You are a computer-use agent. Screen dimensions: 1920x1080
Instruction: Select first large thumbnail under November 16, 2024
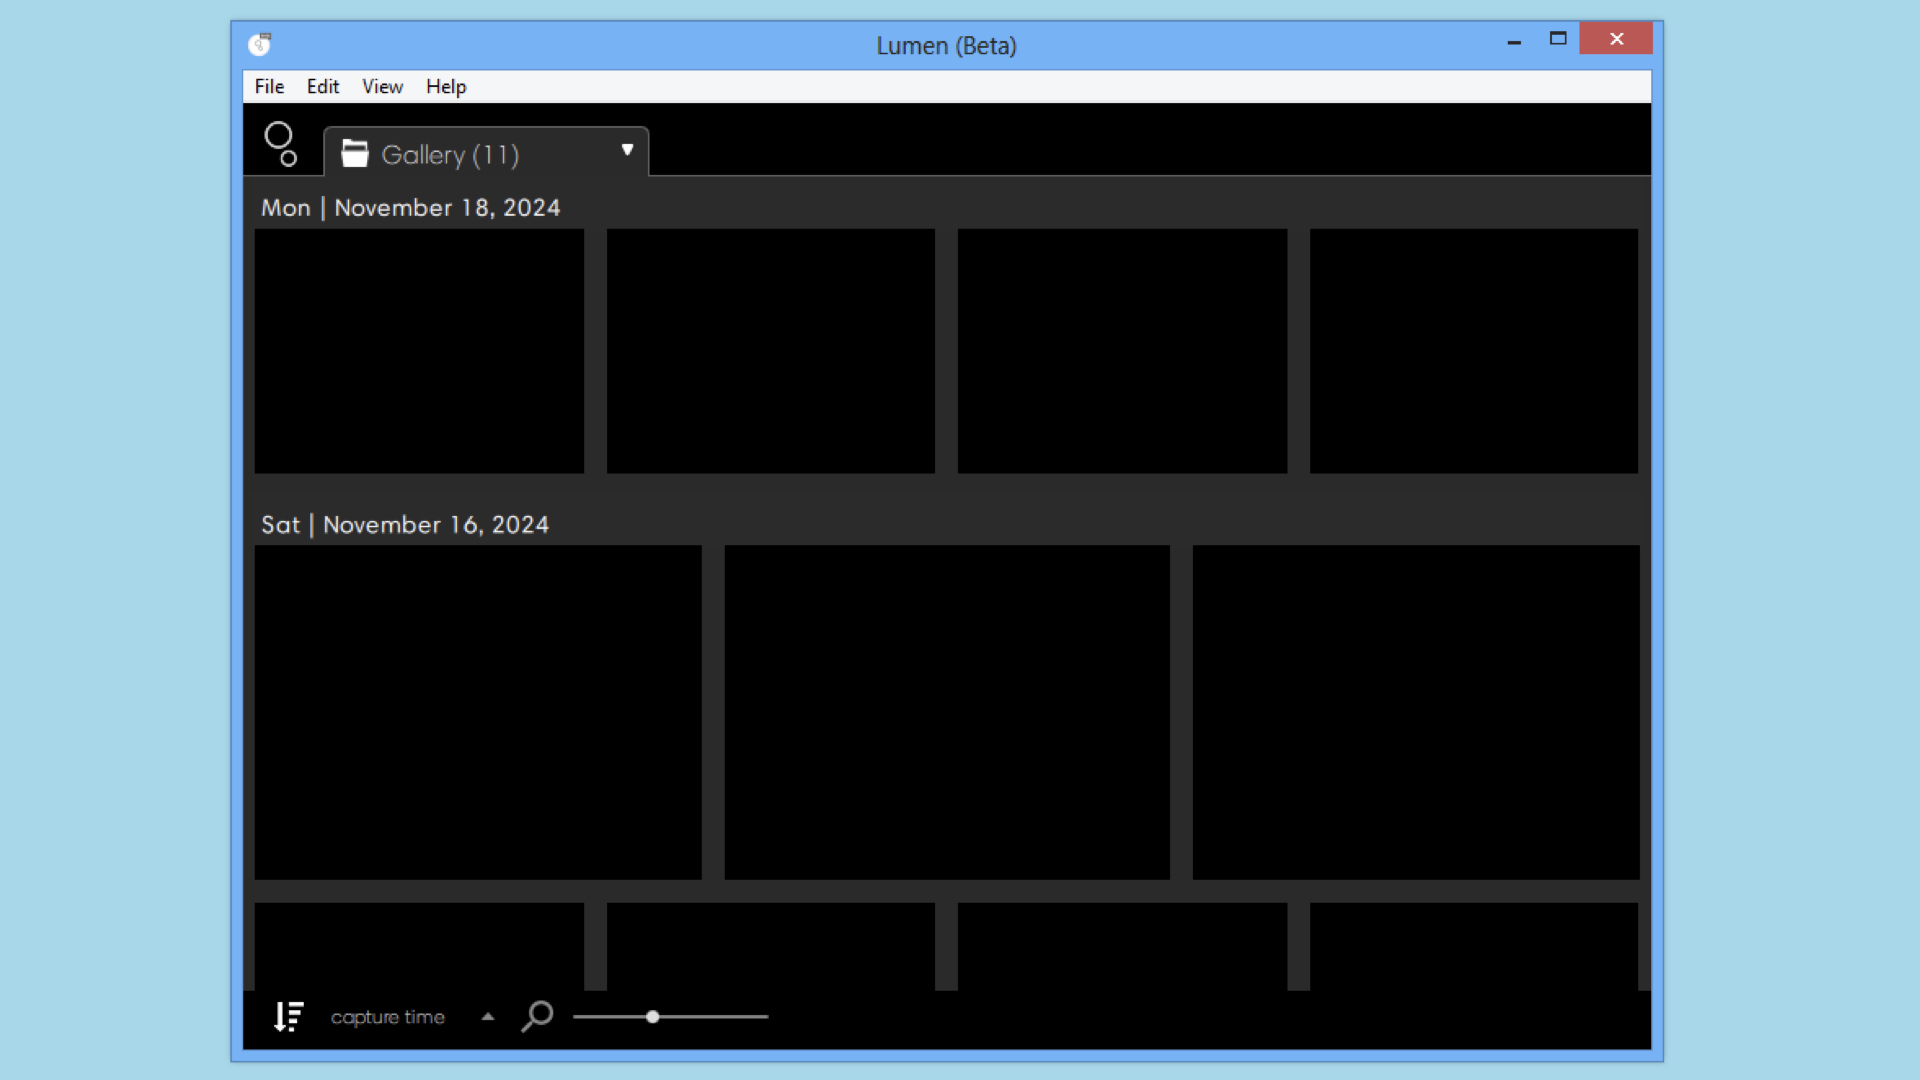pyautogui.click(x=478, y=712)
